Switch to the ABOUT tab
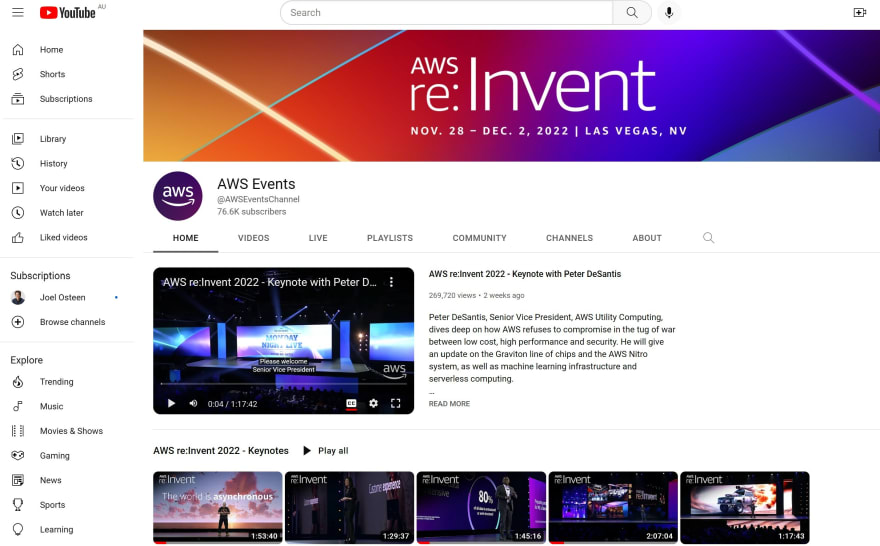Image resolution: width=880 pixels, height=546 pixels. click(x=647, y=238)
